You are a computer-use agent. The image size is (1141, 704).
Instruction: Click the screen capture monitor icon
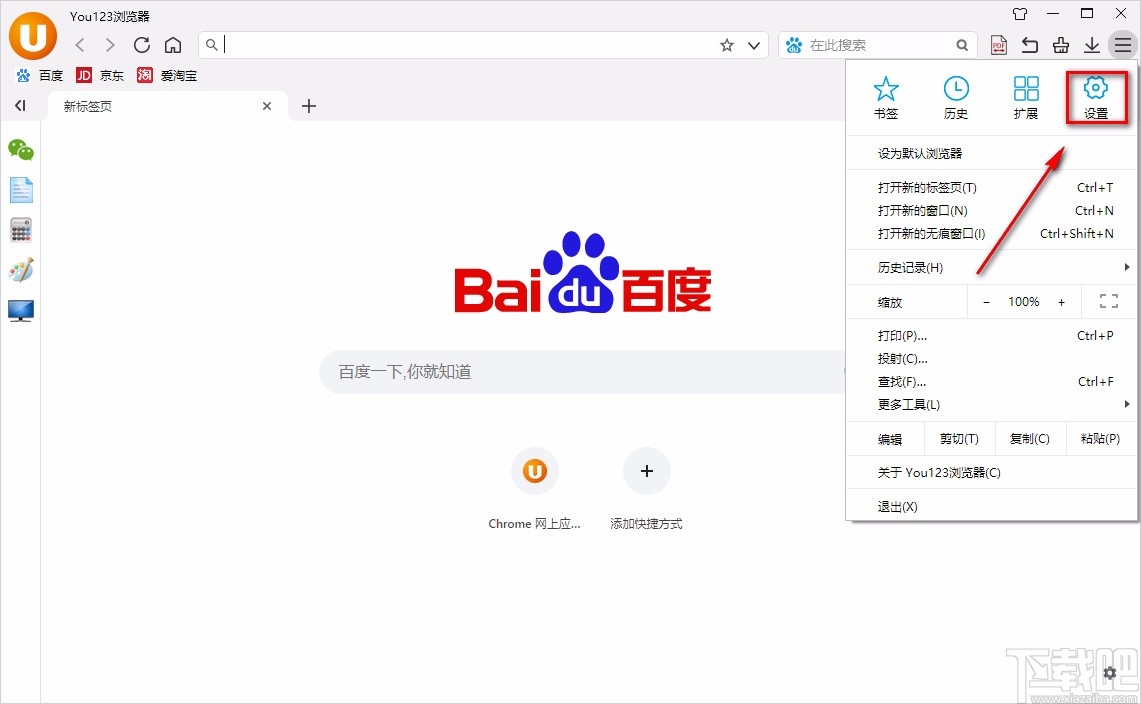[x=21, y=311]
